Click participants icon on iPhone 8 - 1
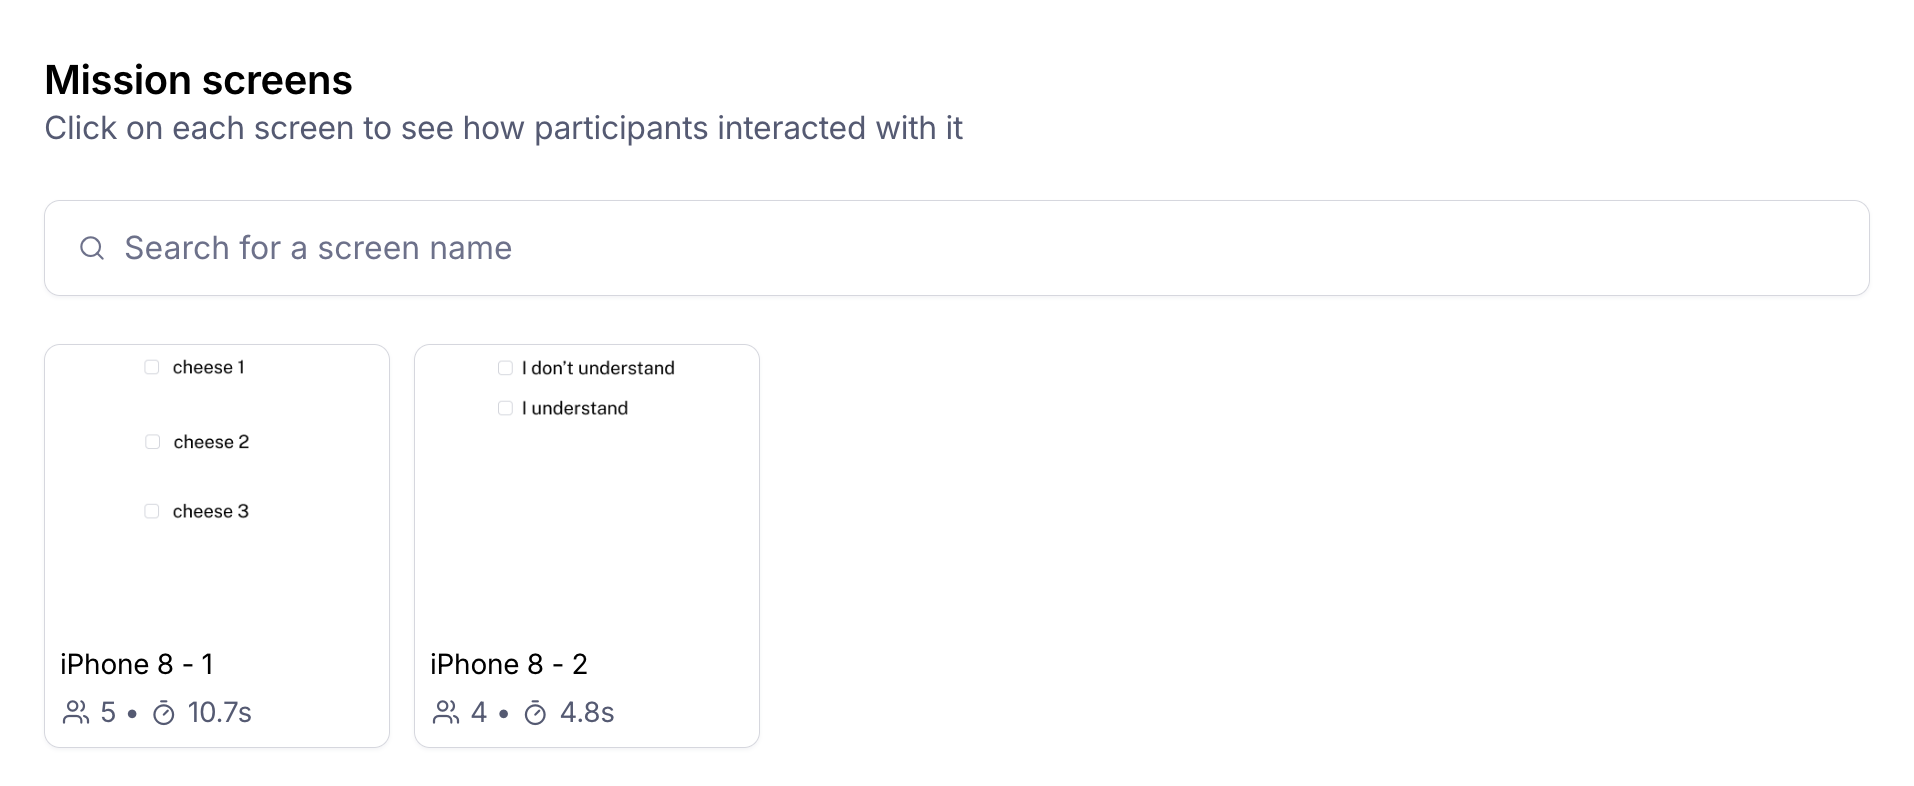The image size is (1914, 786). [x=76, y=712]
